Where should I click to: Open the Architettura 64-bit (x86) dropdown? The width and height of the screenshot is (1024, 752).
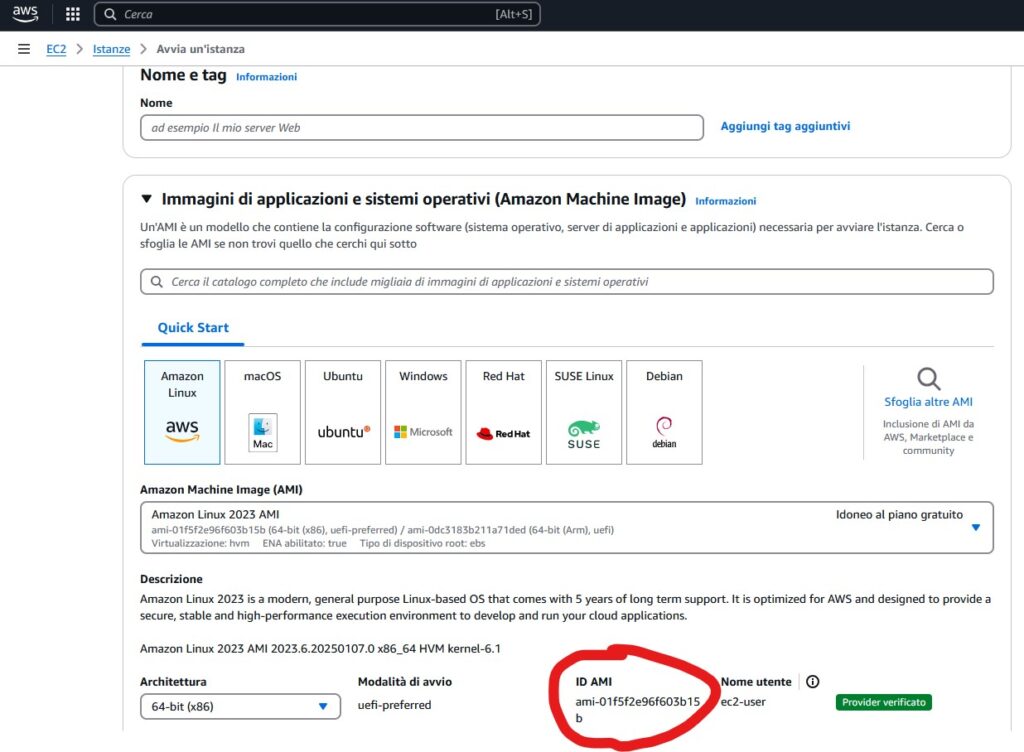[240, 706]
